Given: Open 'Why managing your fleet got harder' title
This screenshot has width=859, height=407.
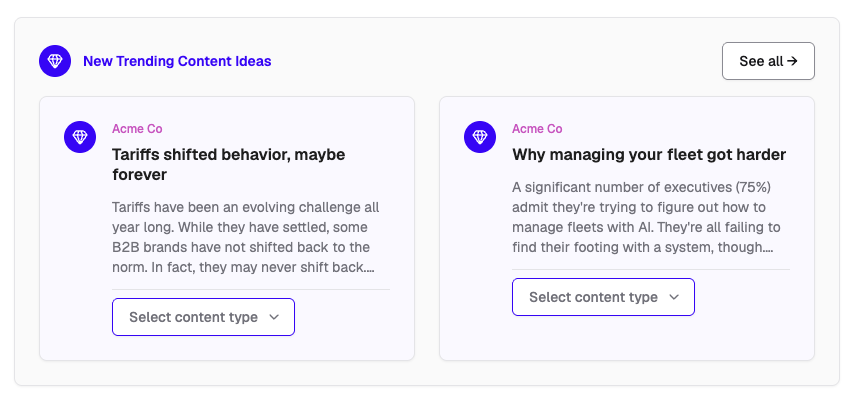Looking at the screenshot, I should [649, 154].
